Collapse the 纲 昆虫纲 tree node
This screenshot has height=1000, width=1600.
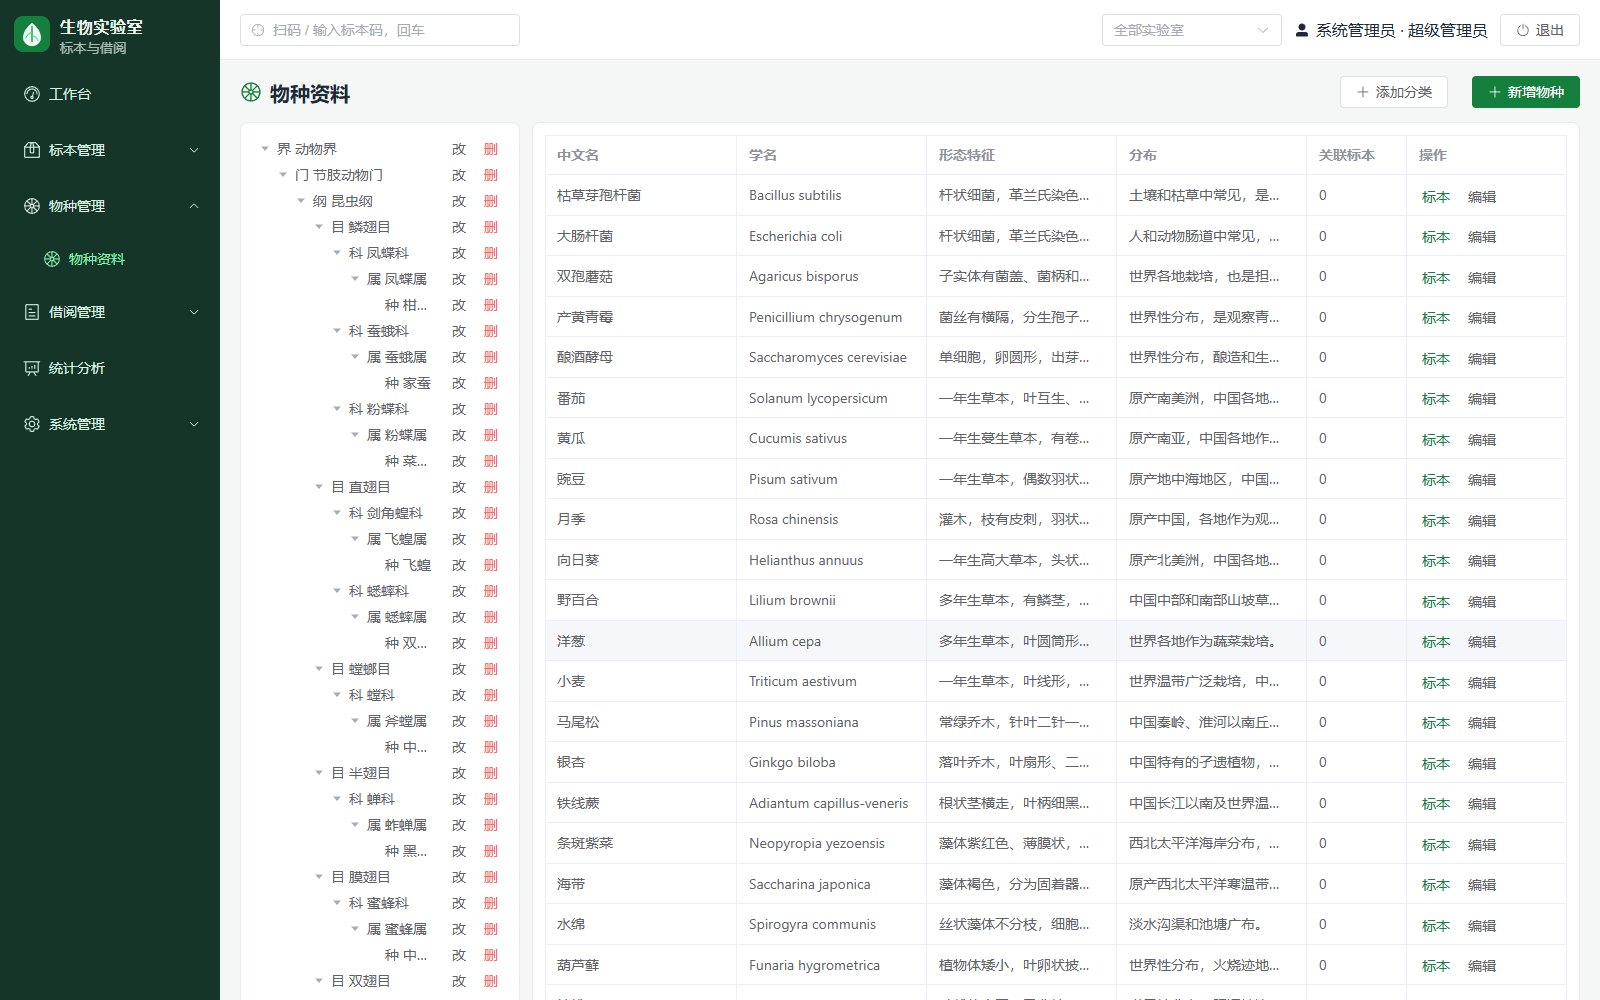pyautogui.click(x=301, y=201)
